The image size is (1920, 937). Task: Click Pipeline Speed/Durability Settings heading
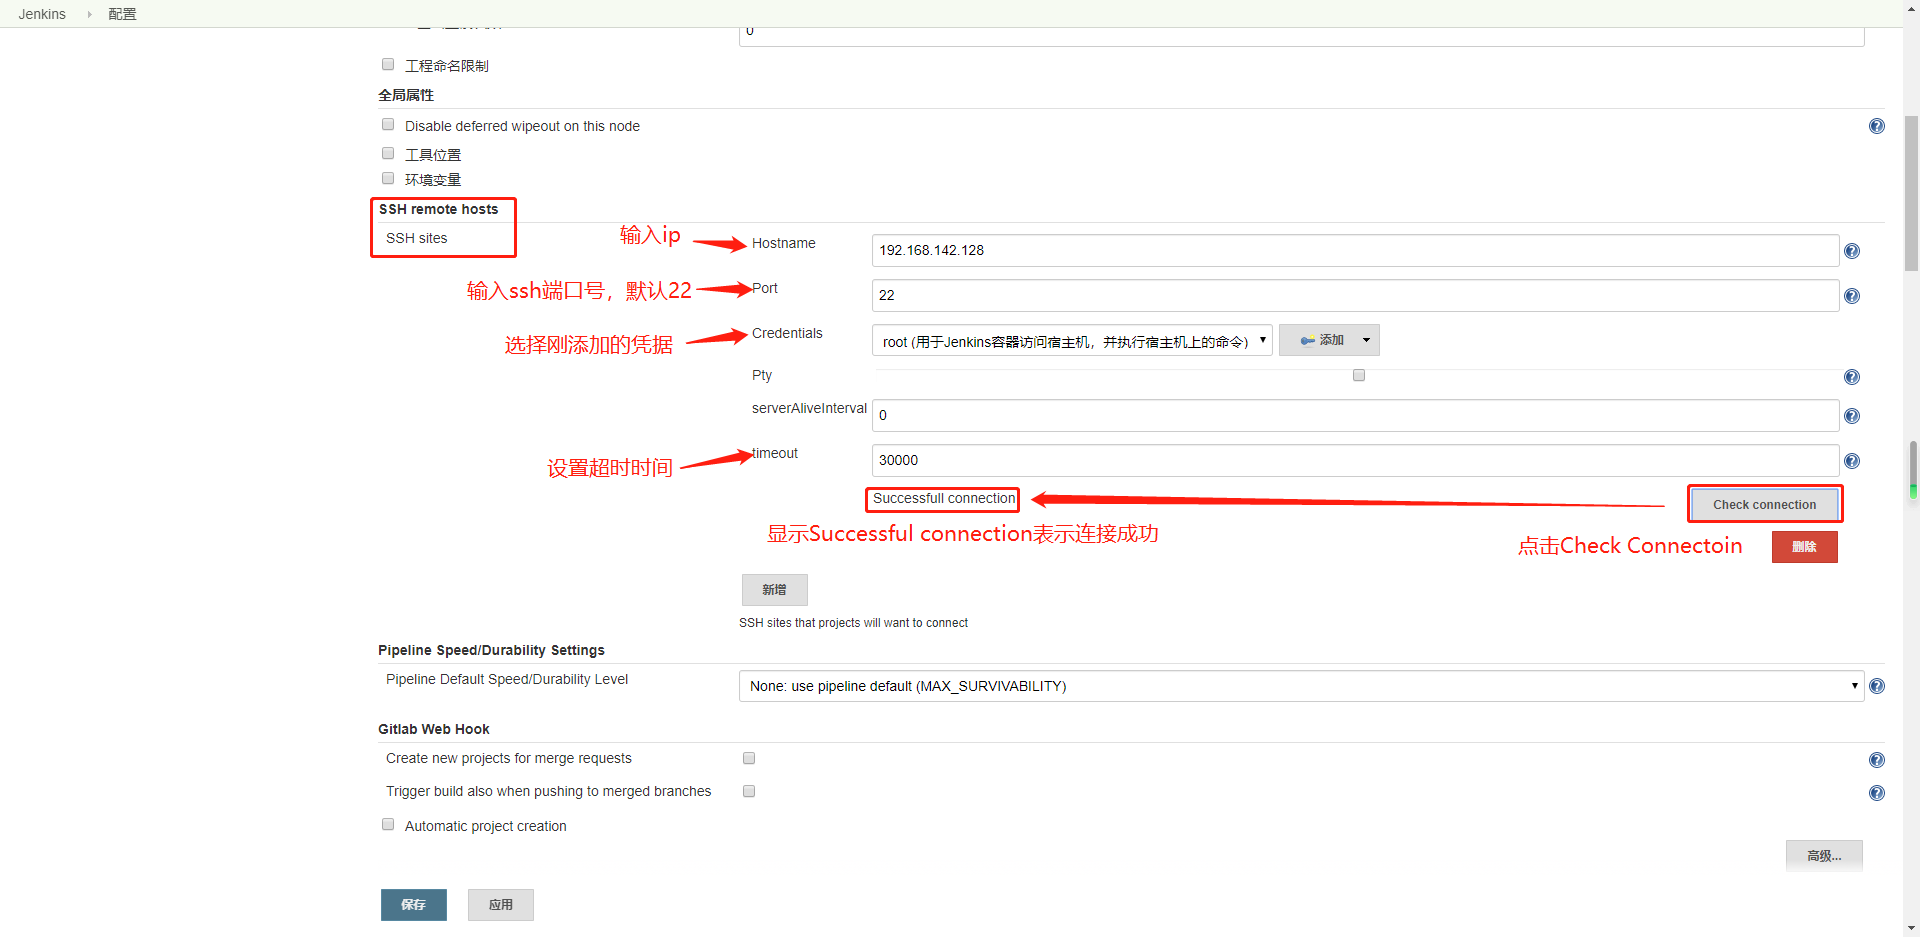(x=491, y=650)
